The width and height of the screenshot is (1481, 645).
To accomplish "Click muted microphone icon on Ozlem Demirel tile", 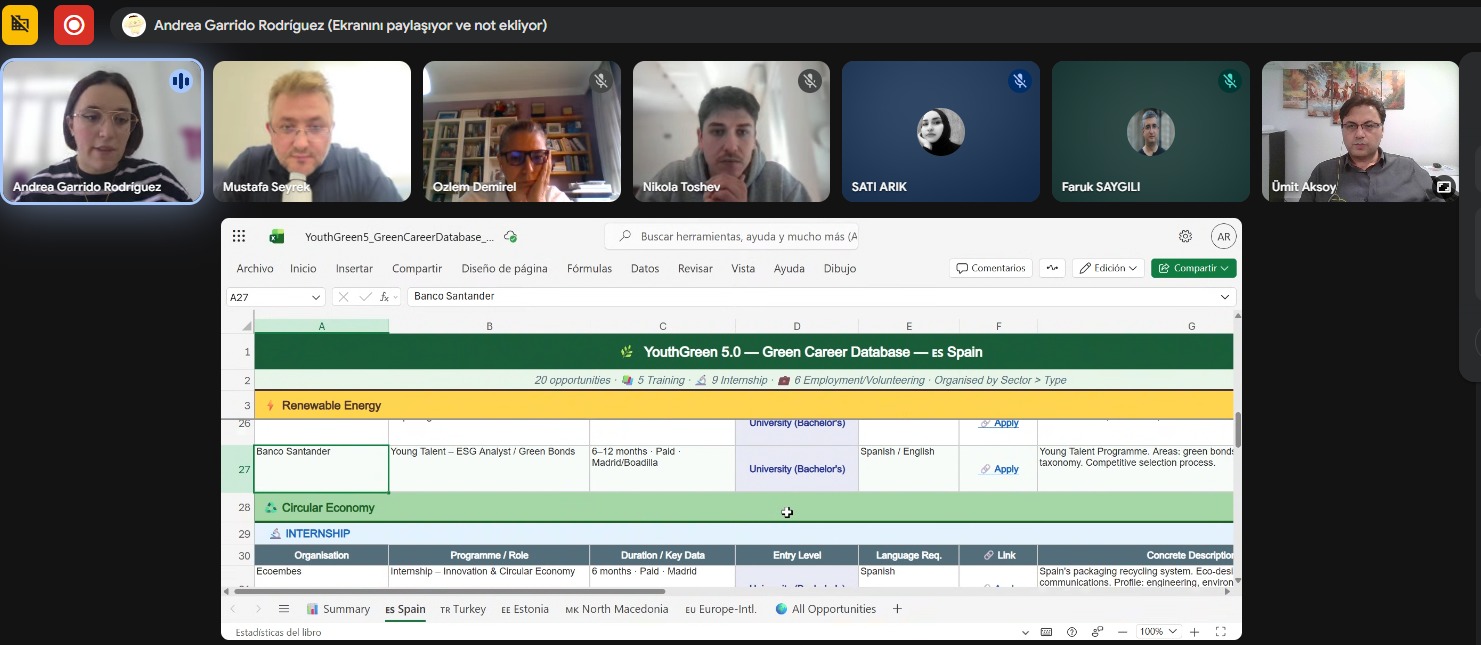I will pos(601,81).
